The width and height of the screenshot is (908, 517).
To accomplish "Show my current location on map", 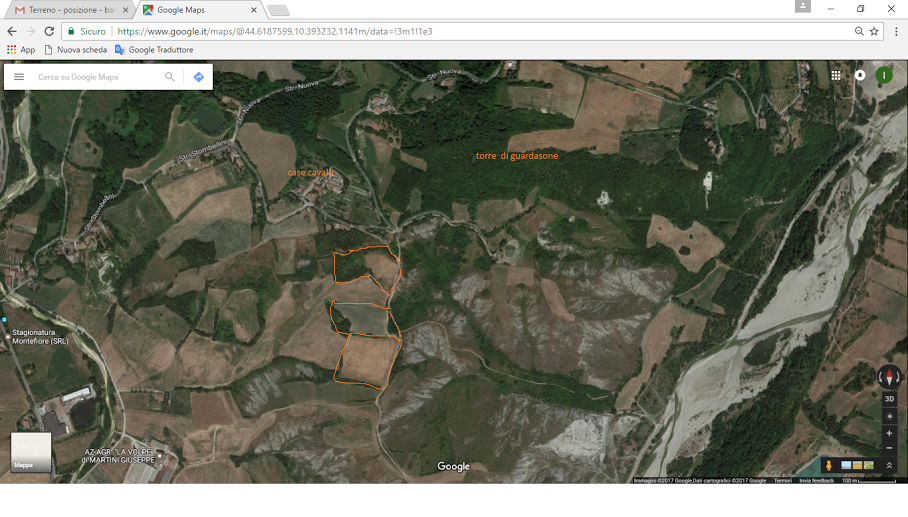I will point(889,416).
